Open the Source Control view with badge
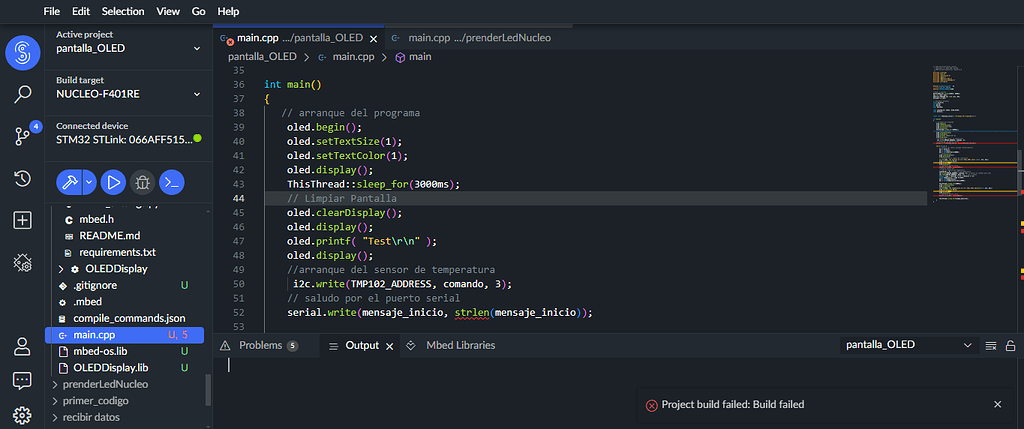Viewport: 1024px width, 429px height. coord(22,136)
